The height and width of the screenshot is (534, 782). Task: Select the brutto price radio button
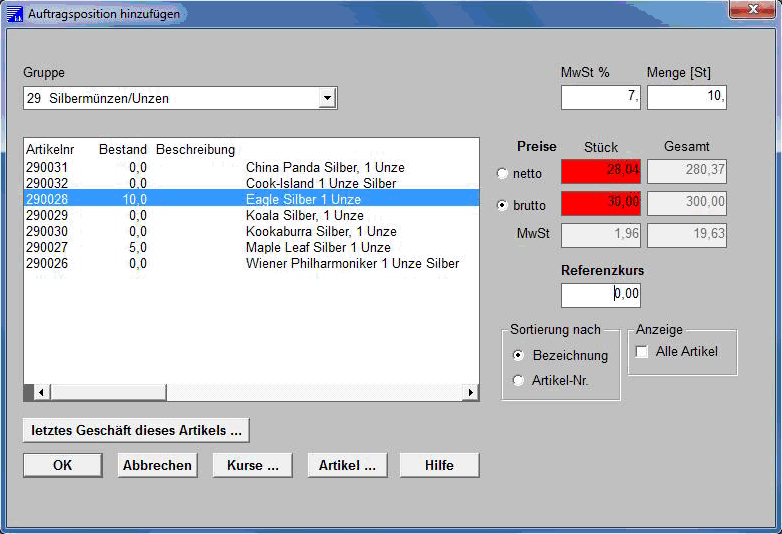[503, 205]
